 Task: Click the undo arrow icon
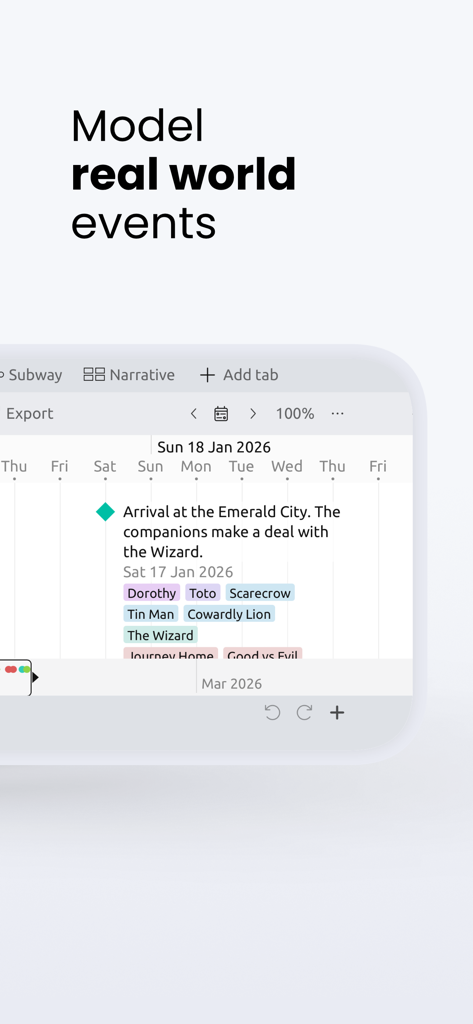click(272, 712)
